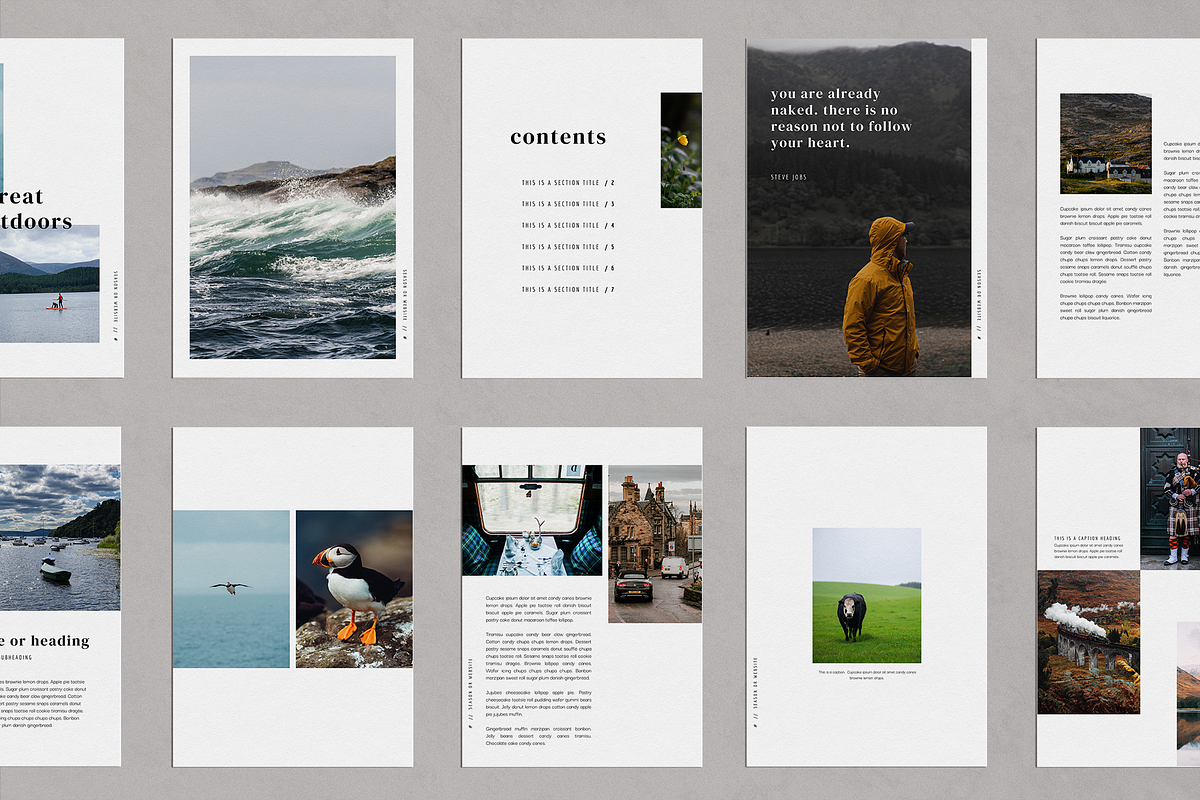
Task: Select the paddleboarder on lake photo
Action: [x=50, y=284]
